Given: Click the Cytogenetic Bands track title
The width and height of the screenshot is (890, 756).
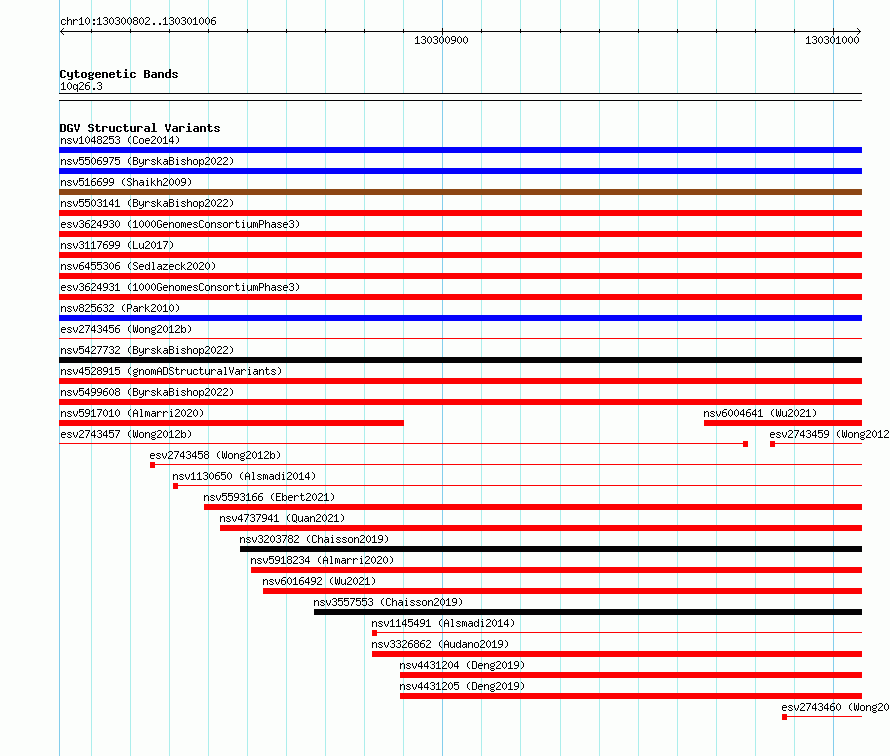Looking at the screenshot, I should click(119, 74).
